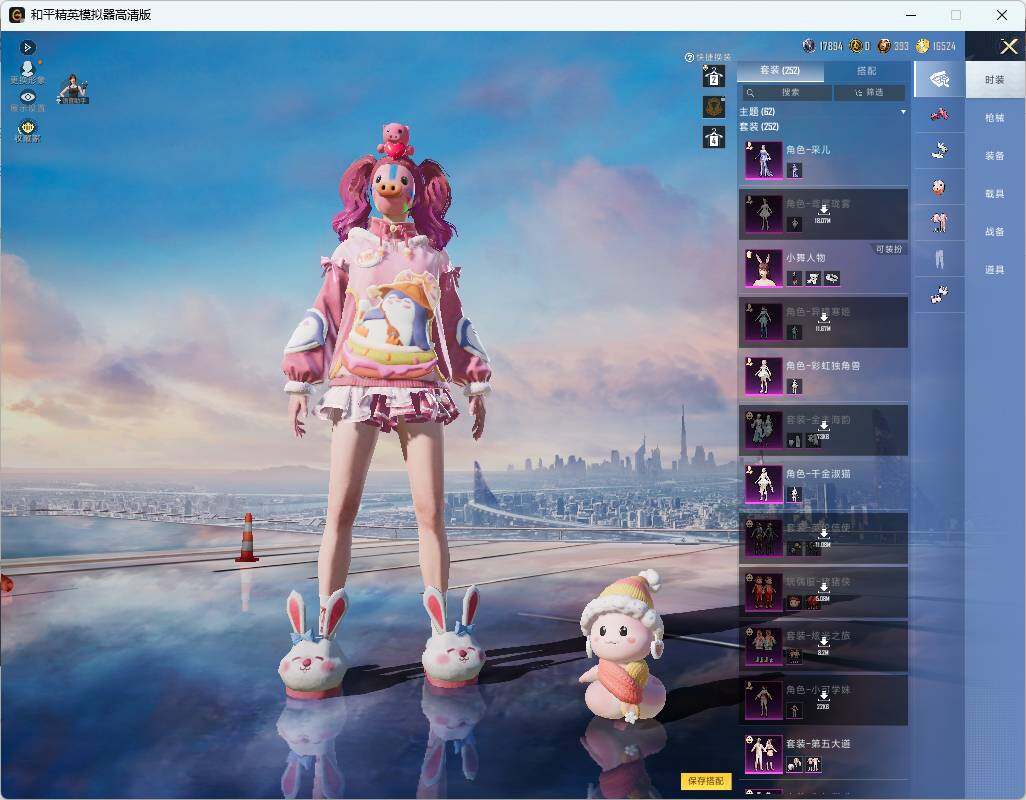Screen dimensions: 1026x800
Task: Download the 11.67M locked outfit
Action: tap(823, 322)
